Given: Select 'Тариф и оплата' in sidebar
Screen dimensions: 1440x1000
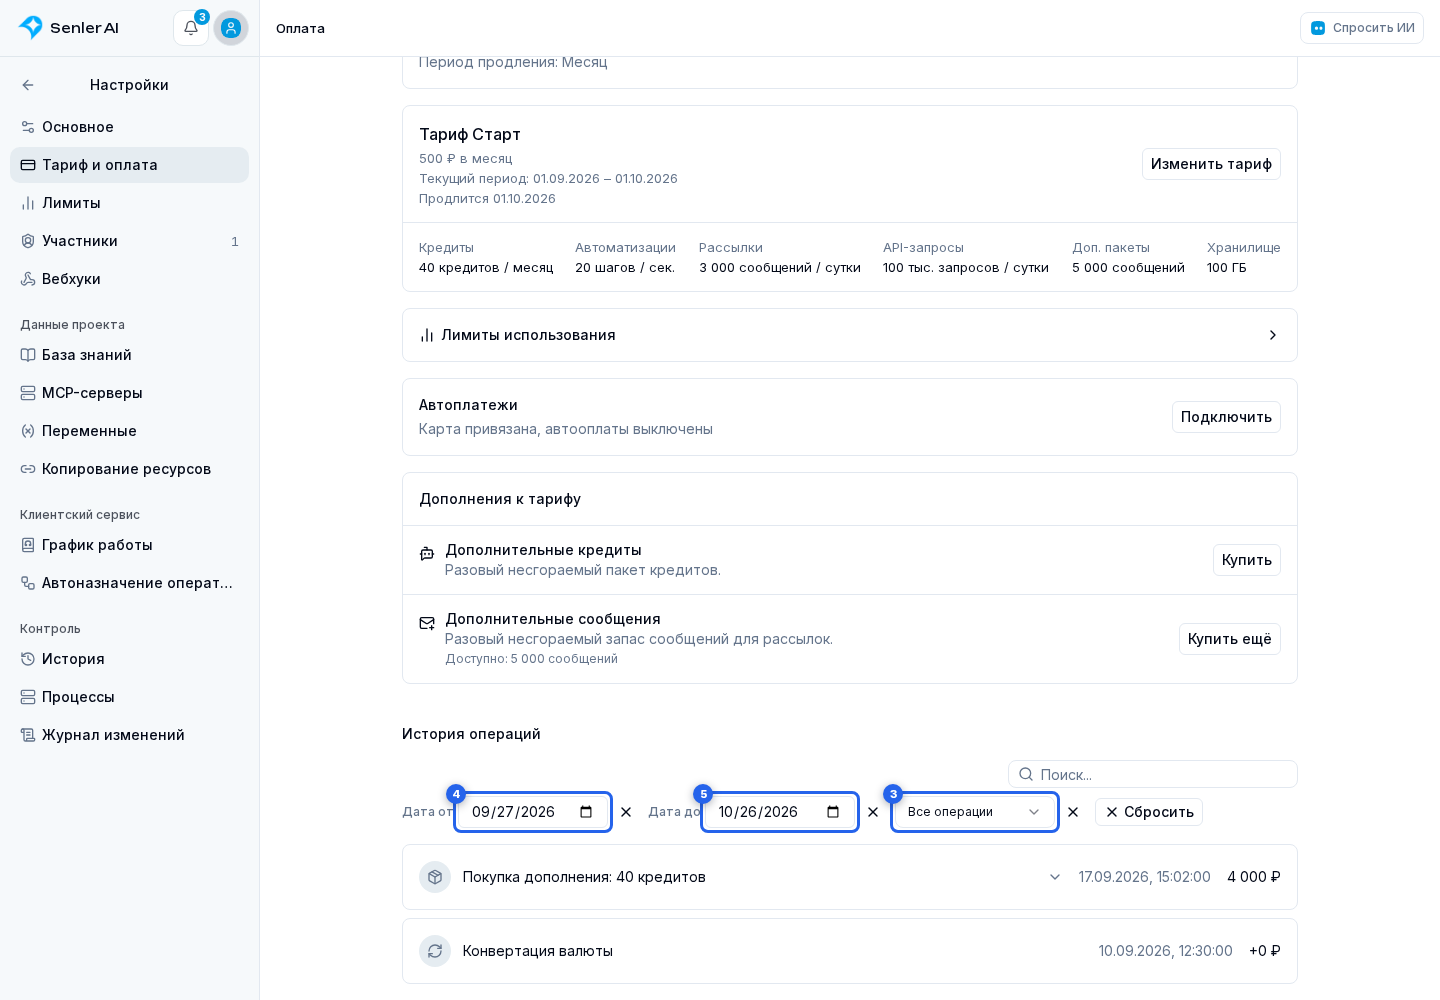Looking at the screenshot, I should coord(129,165).
